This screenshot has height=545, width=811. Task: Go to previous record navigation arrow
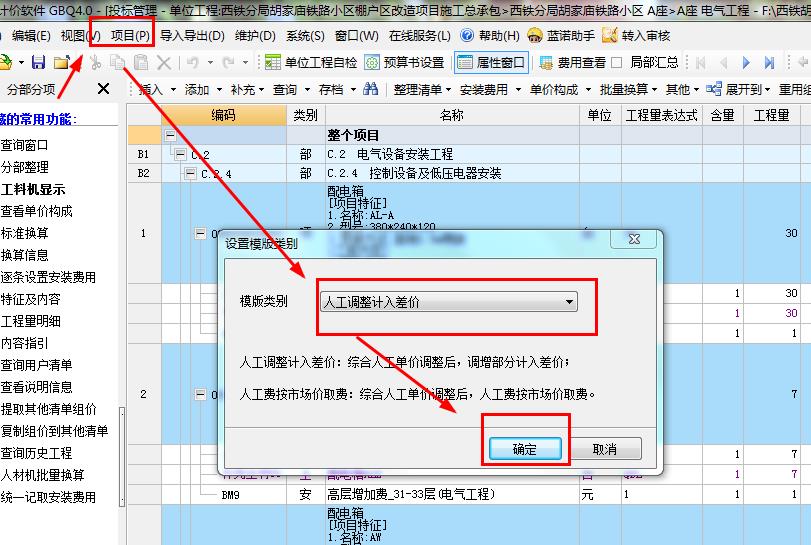[x=724, y=63]
